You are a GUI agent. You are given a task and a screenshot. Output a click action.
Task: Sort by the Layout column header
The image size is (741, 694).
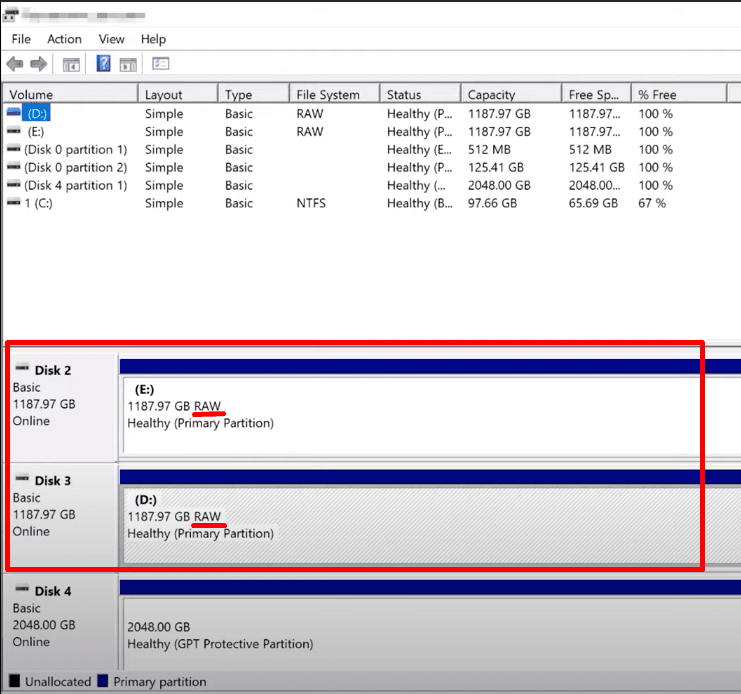178,94
